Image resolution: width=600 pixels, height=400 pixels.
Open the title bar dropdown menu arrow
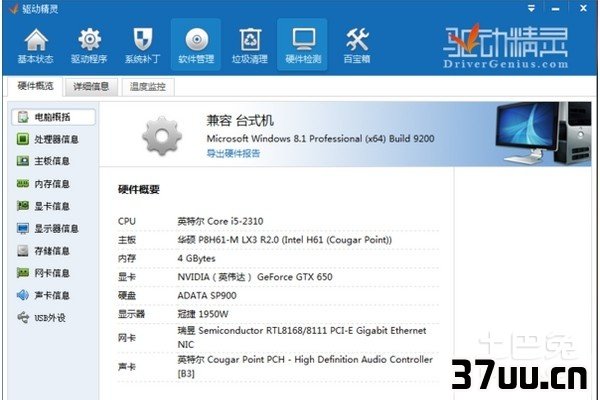click(x=531, y=8)
